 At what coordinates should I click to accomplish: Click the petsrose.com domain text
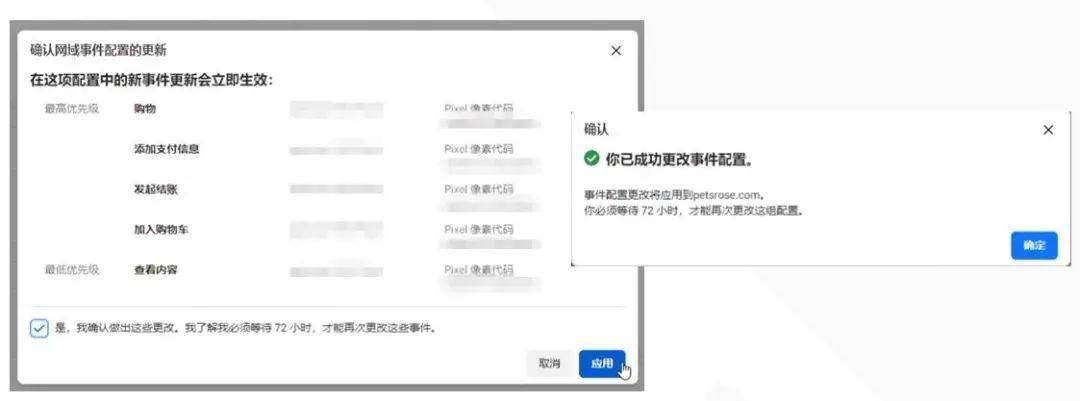725,196
